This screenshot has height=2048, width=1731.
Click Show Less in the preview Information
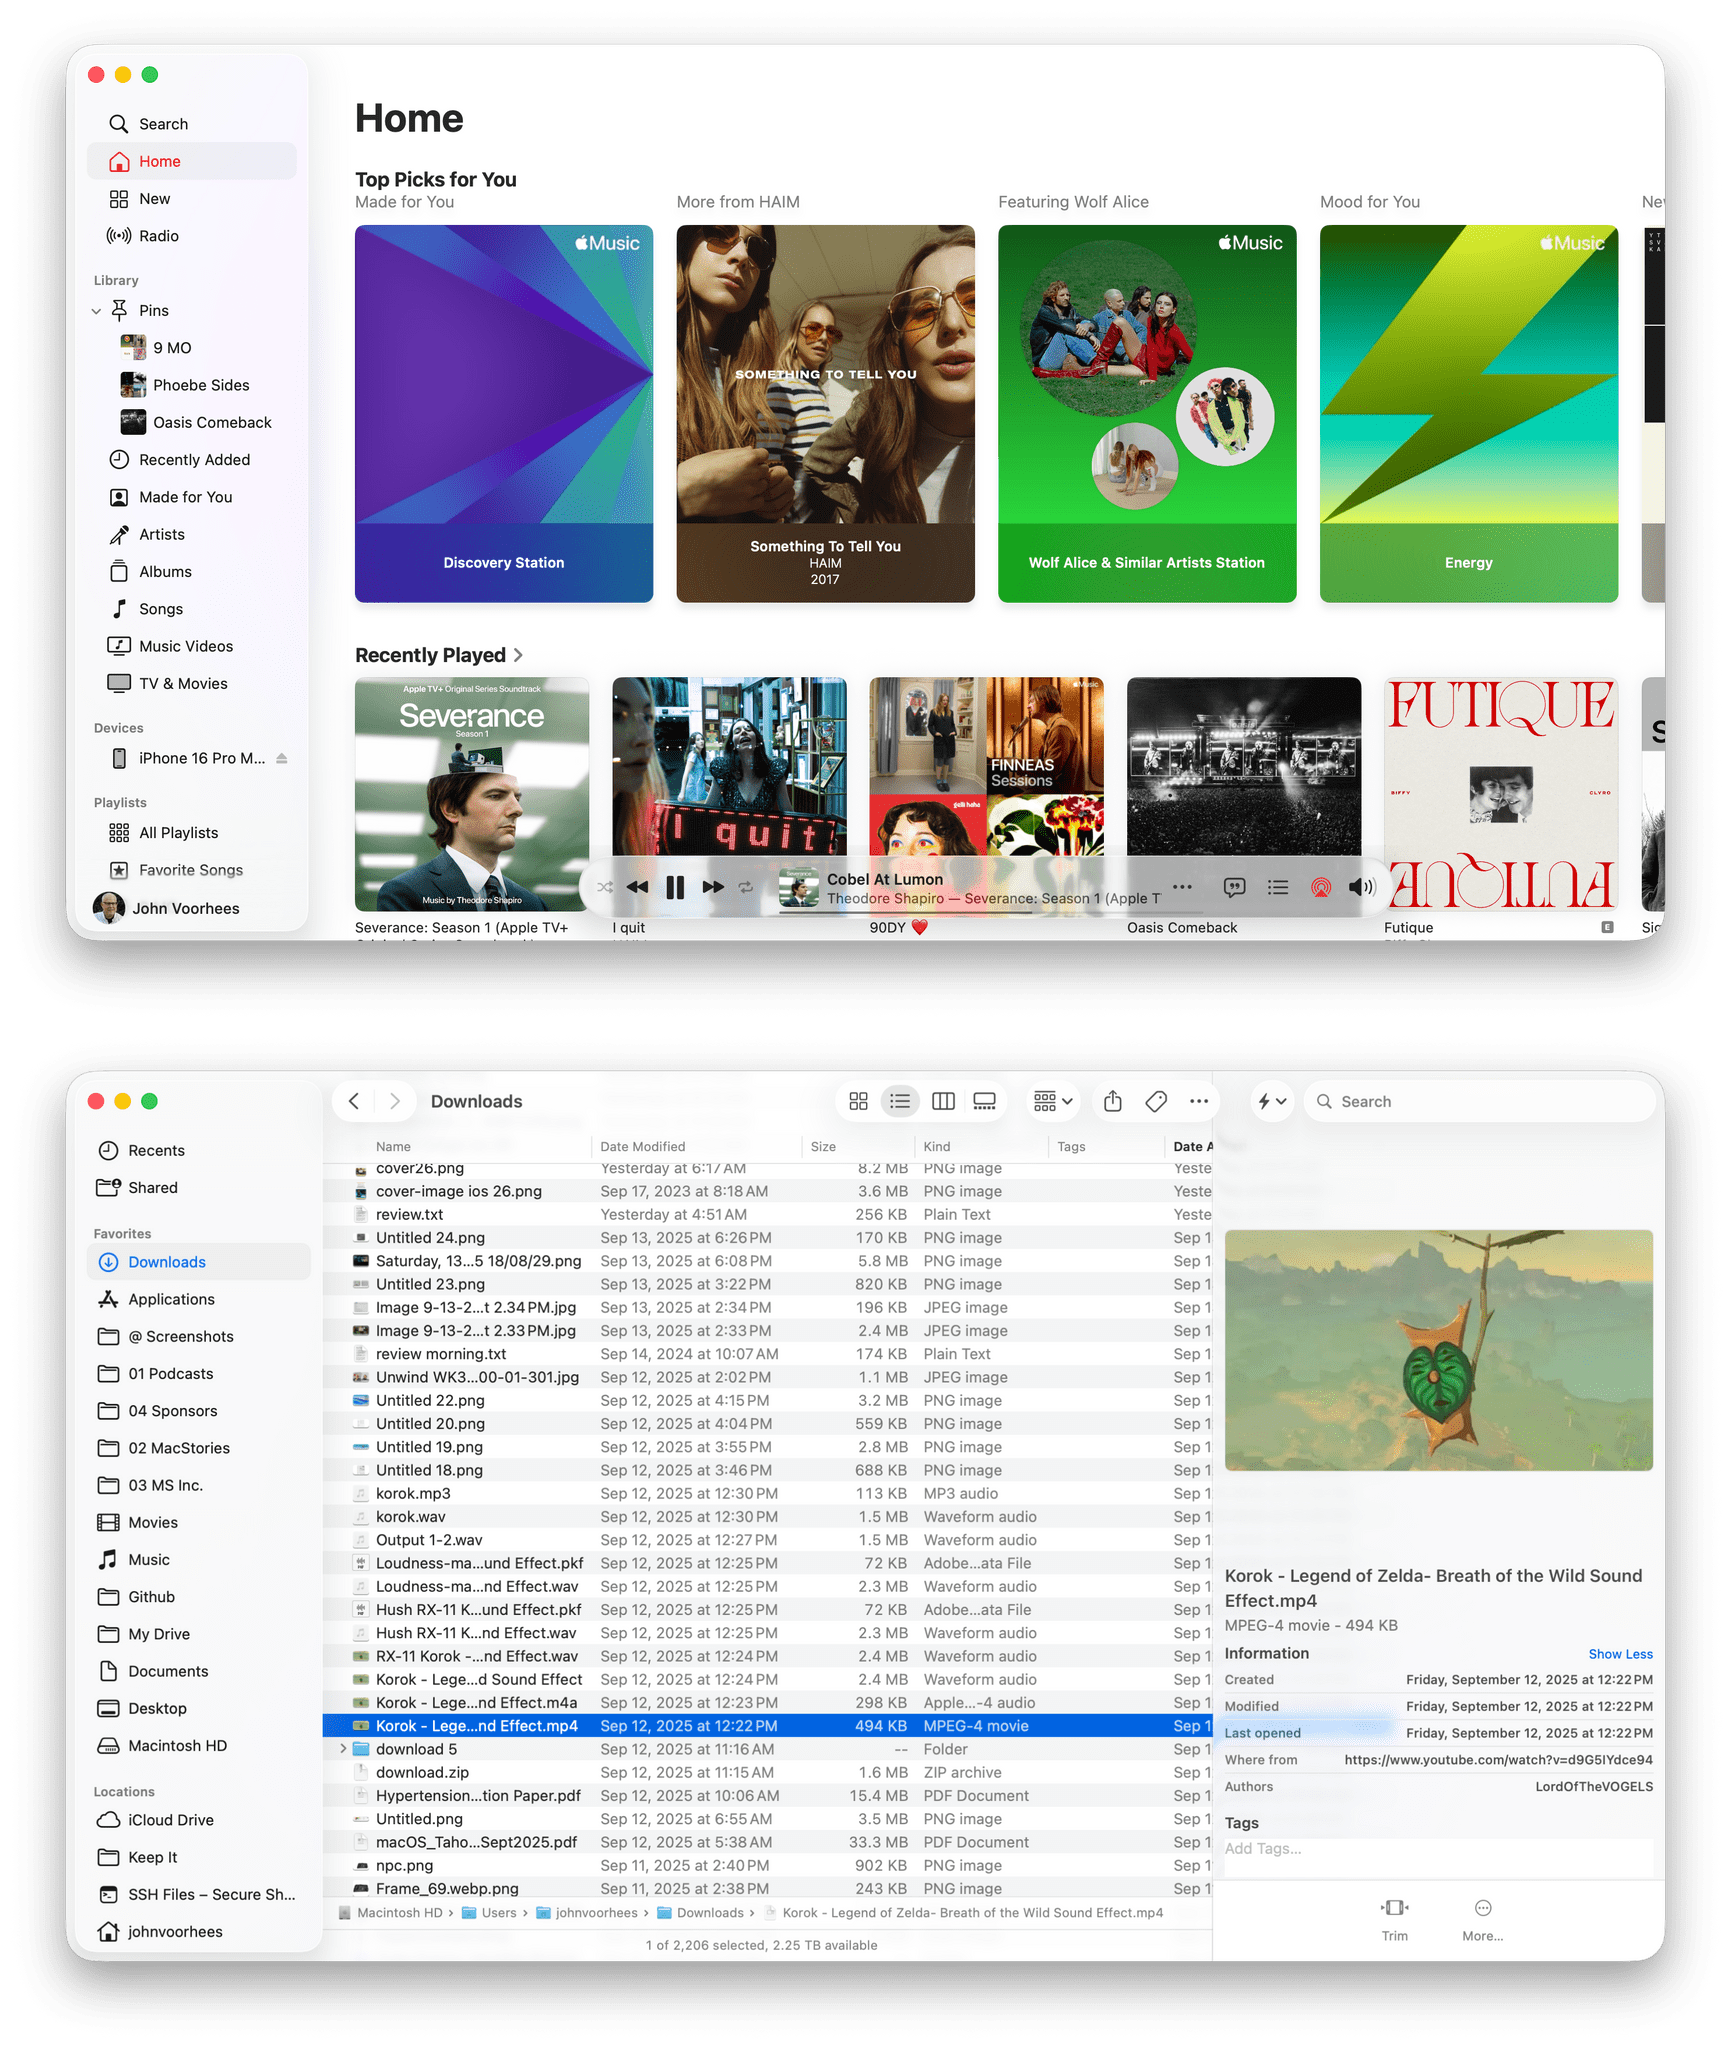pyautogui.click(x=1620, y=1654)
